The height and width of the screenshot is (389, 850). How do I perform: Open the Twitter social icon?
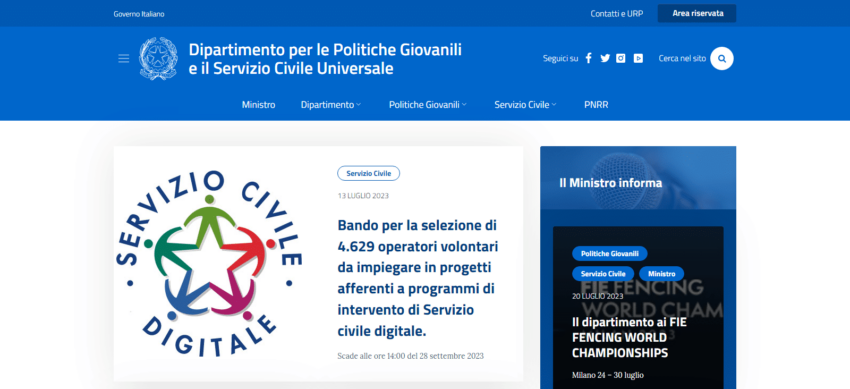click(x=605, y=59)
